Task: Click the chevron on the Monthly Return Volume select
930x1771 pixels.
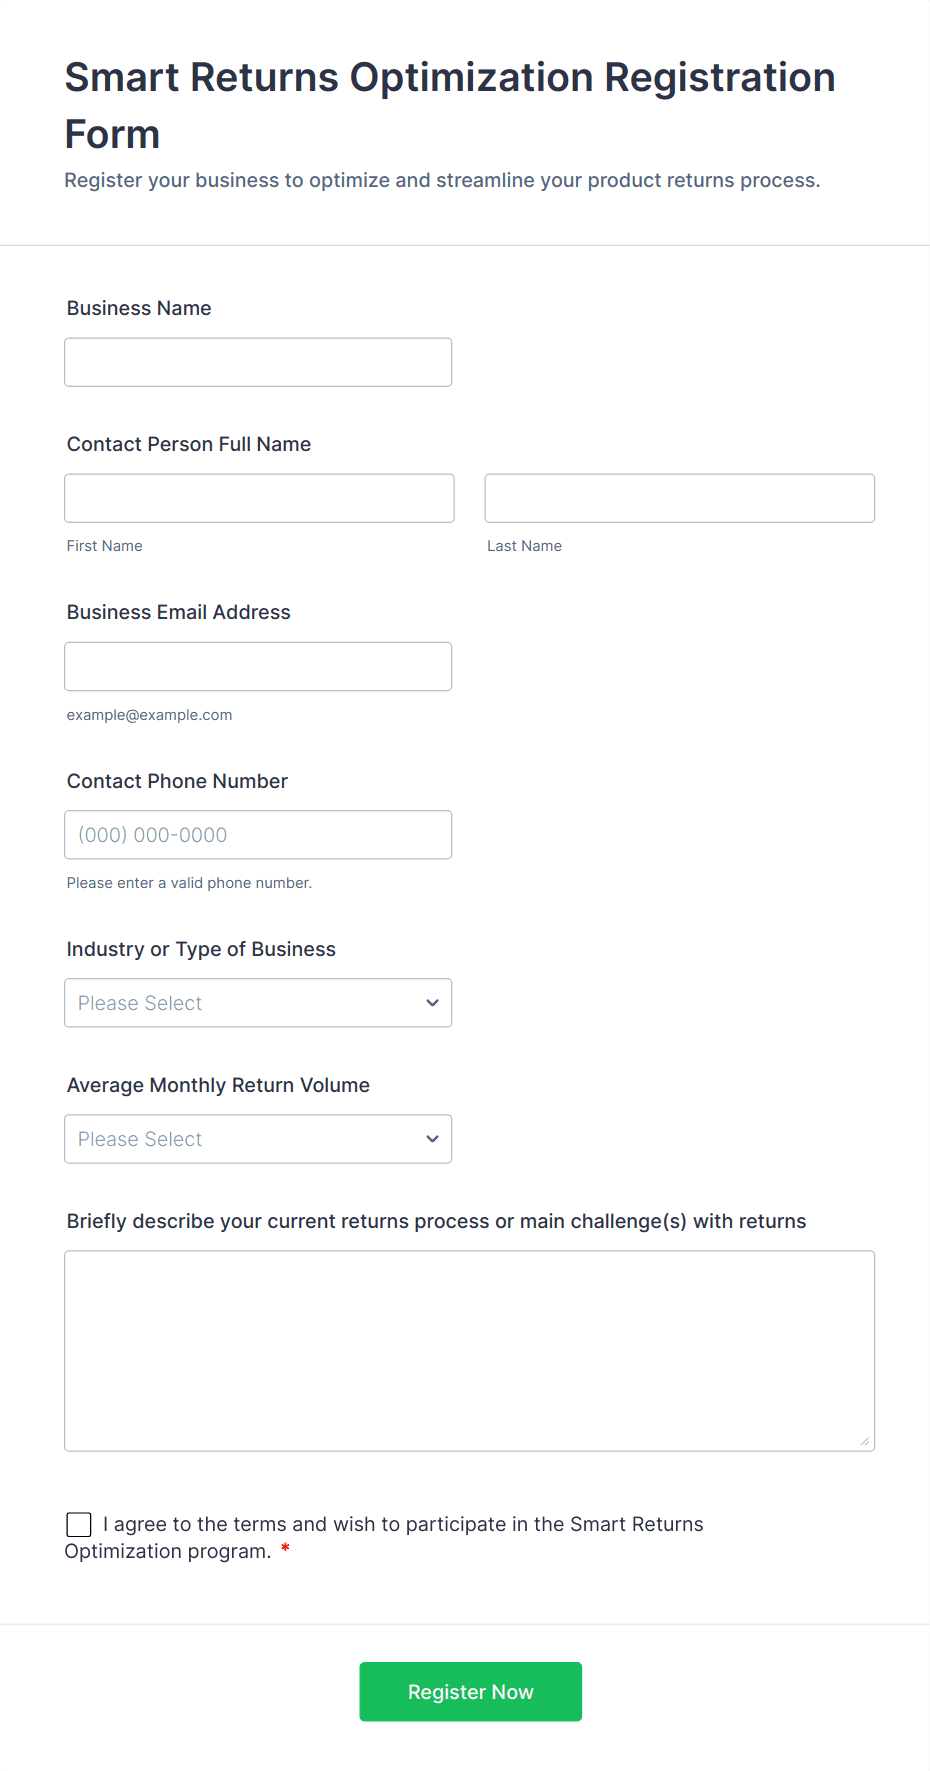Action: tap(432, 1139)
